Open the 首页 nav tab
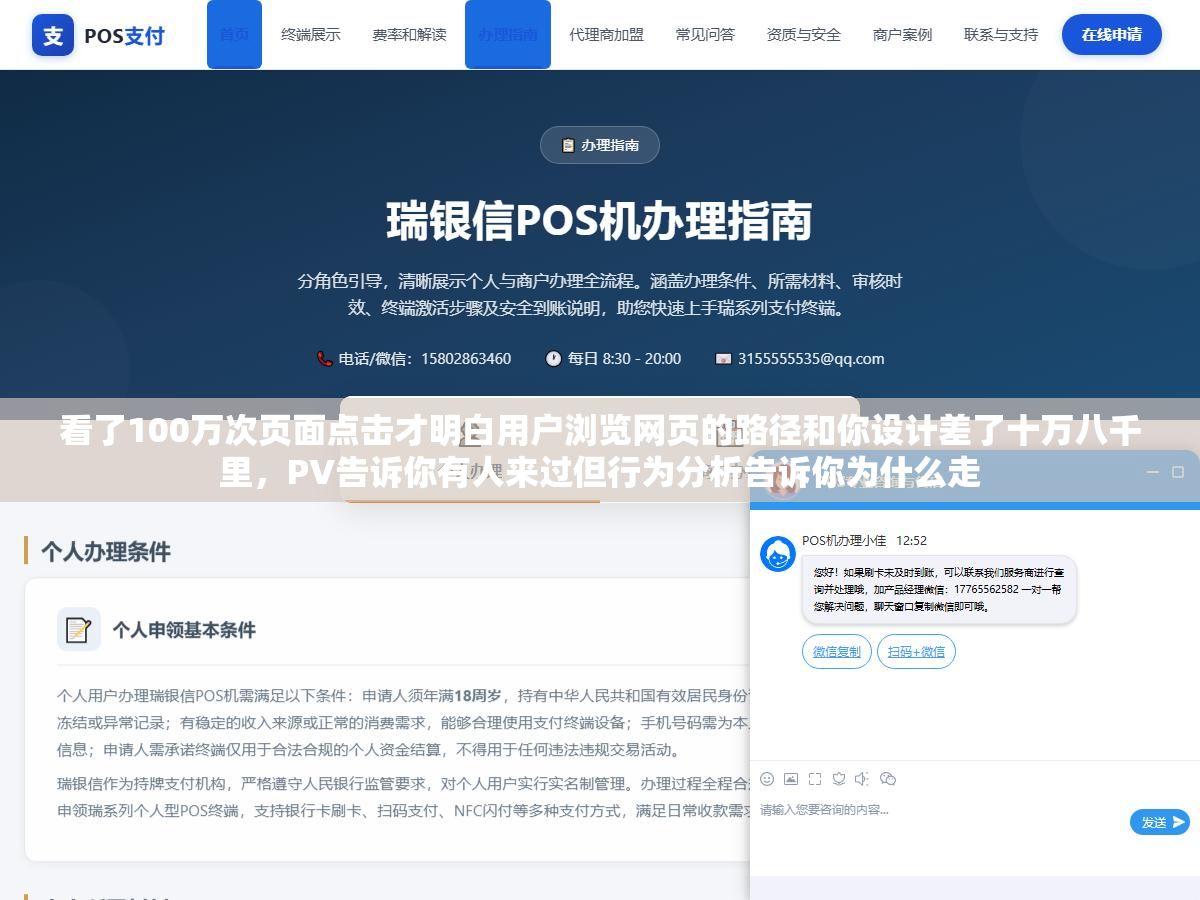 234,34
